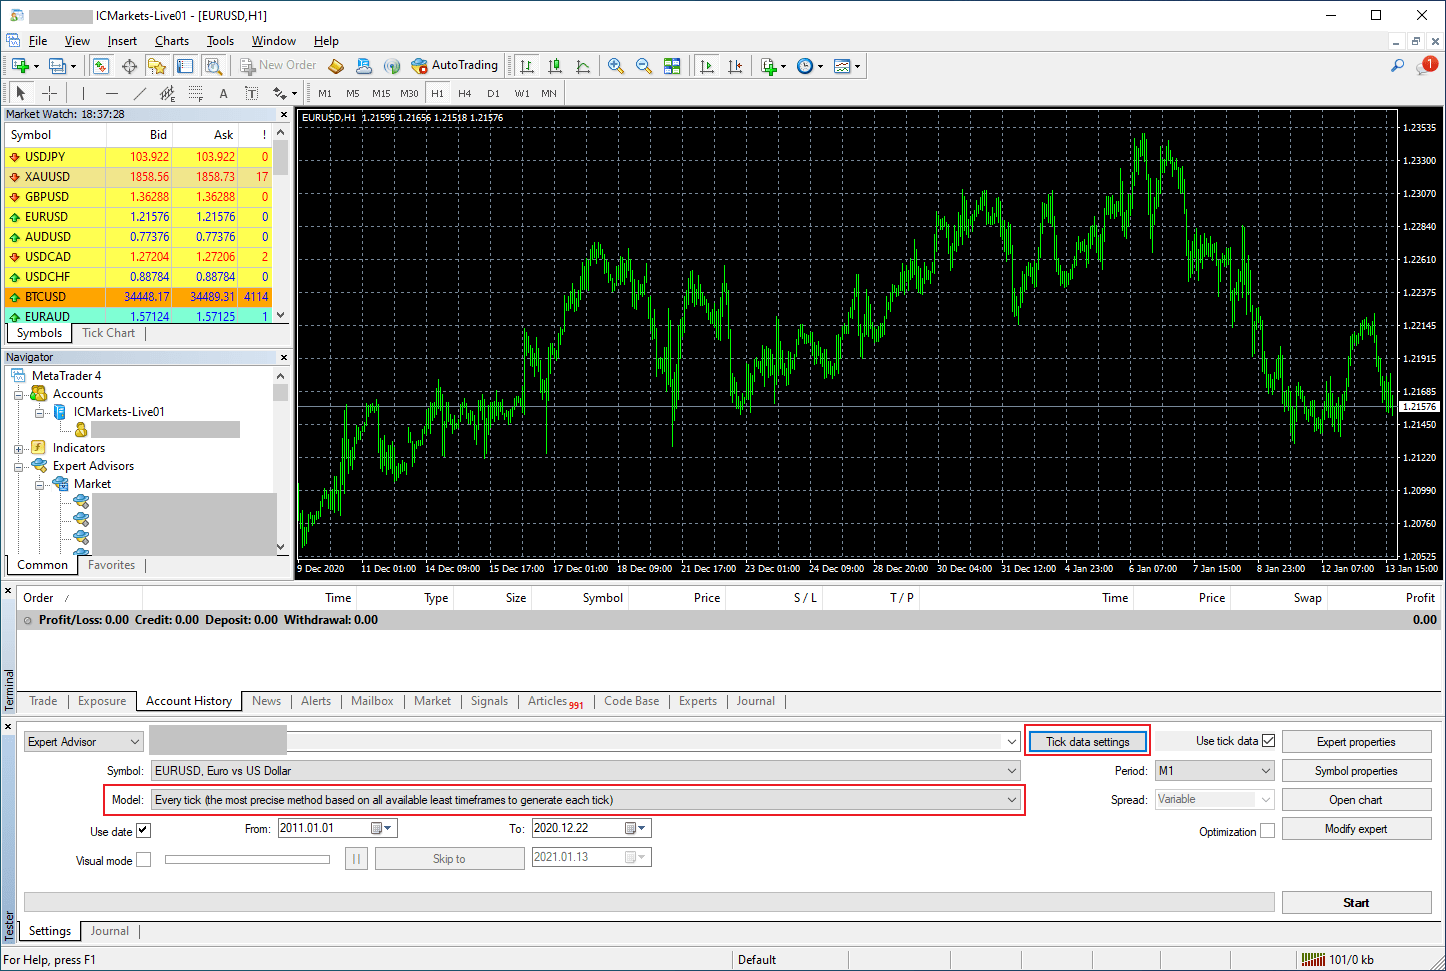Select the Fibonacci Retracement tool

(195, 93)
